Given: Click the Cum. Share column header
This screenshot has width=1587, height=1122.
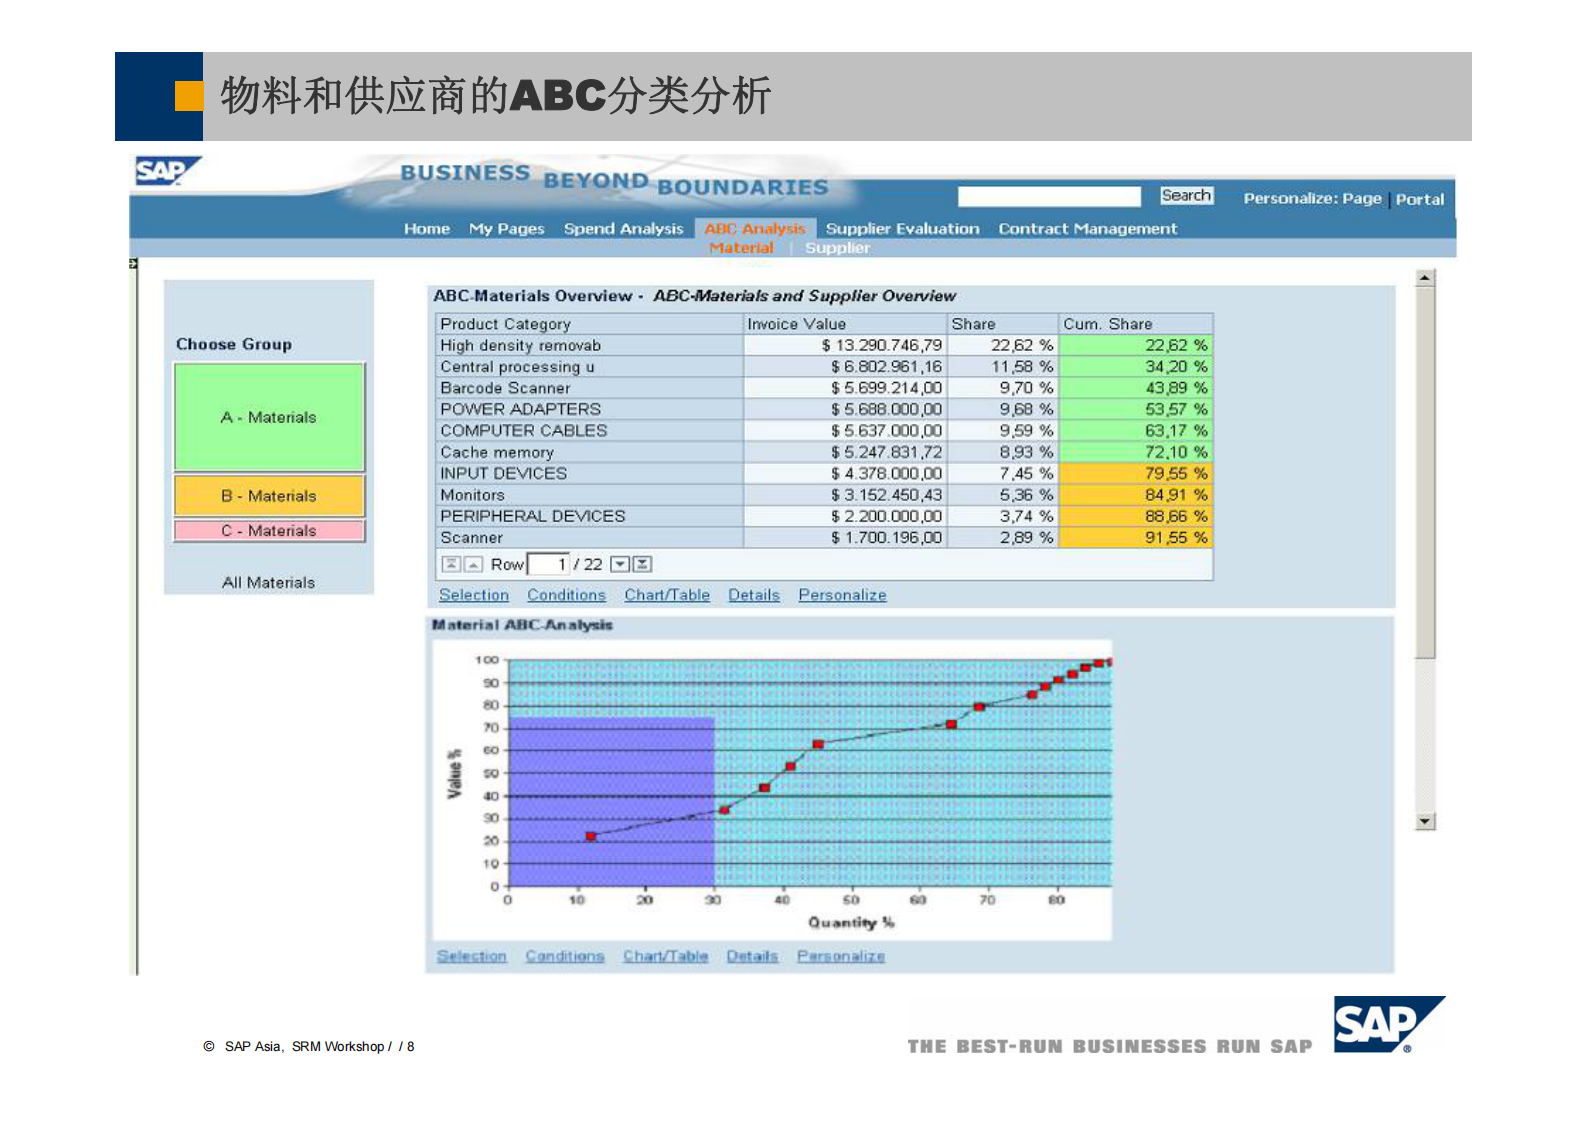Looking at the screenshot, I should [1136, 324].
